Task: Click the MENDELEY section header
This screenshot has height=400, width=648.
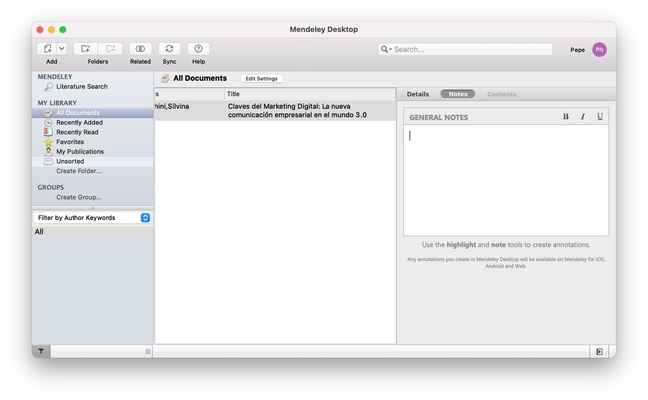Action: point(55,77)
